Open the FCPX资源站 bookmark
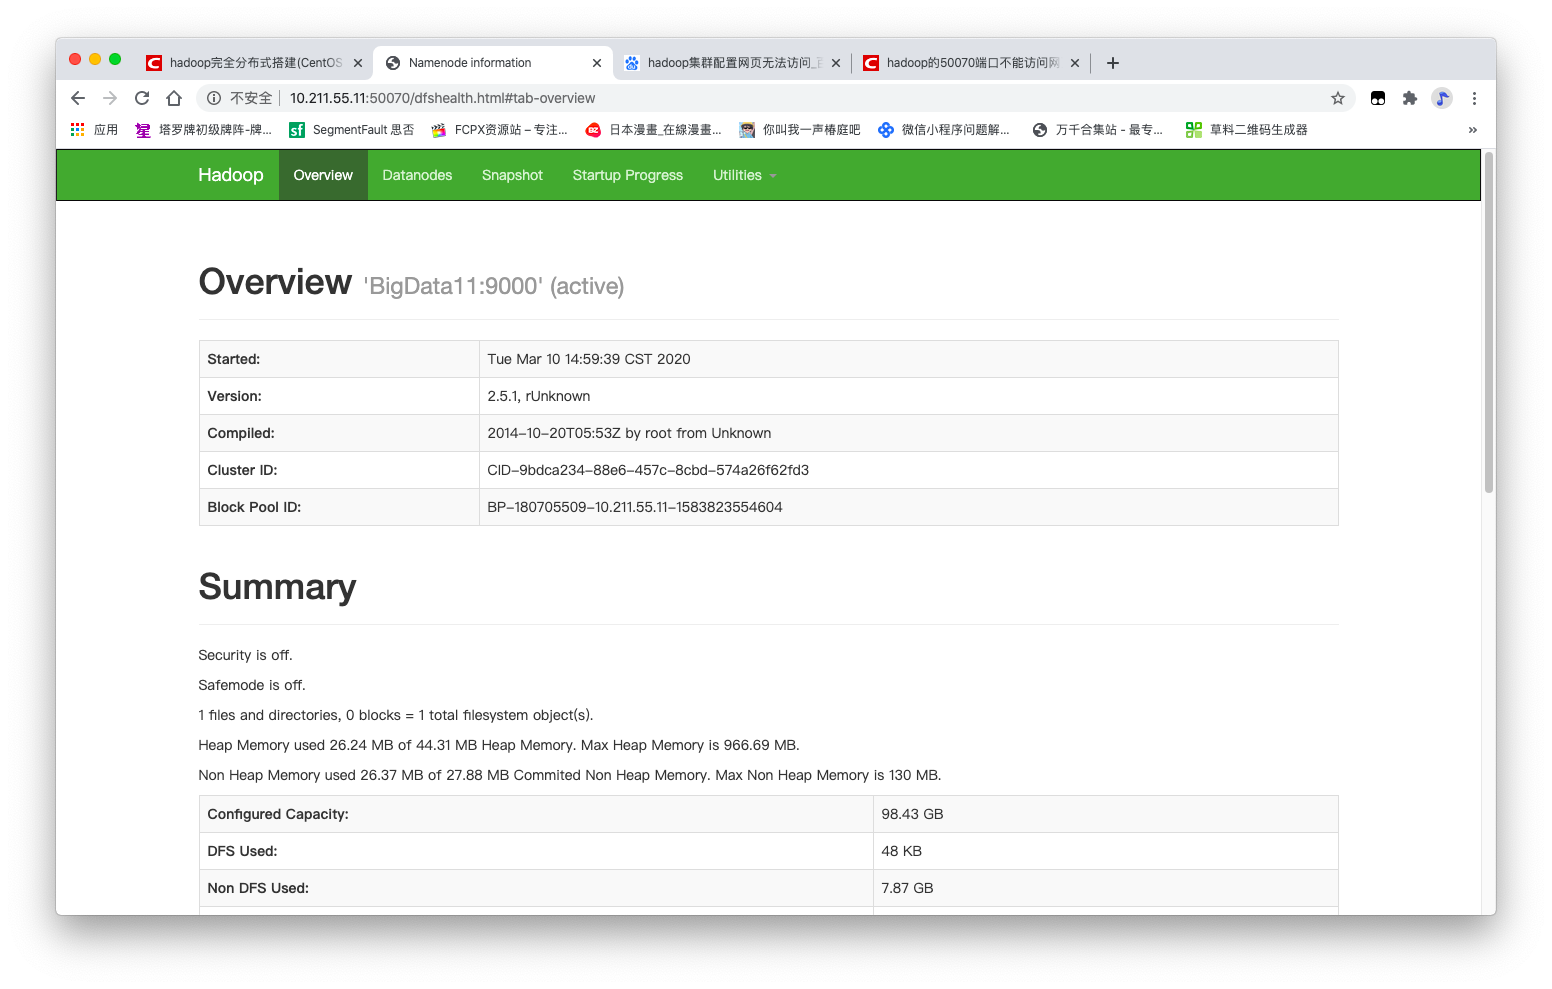The image size is (1552, 989). [x=499, y=130]
